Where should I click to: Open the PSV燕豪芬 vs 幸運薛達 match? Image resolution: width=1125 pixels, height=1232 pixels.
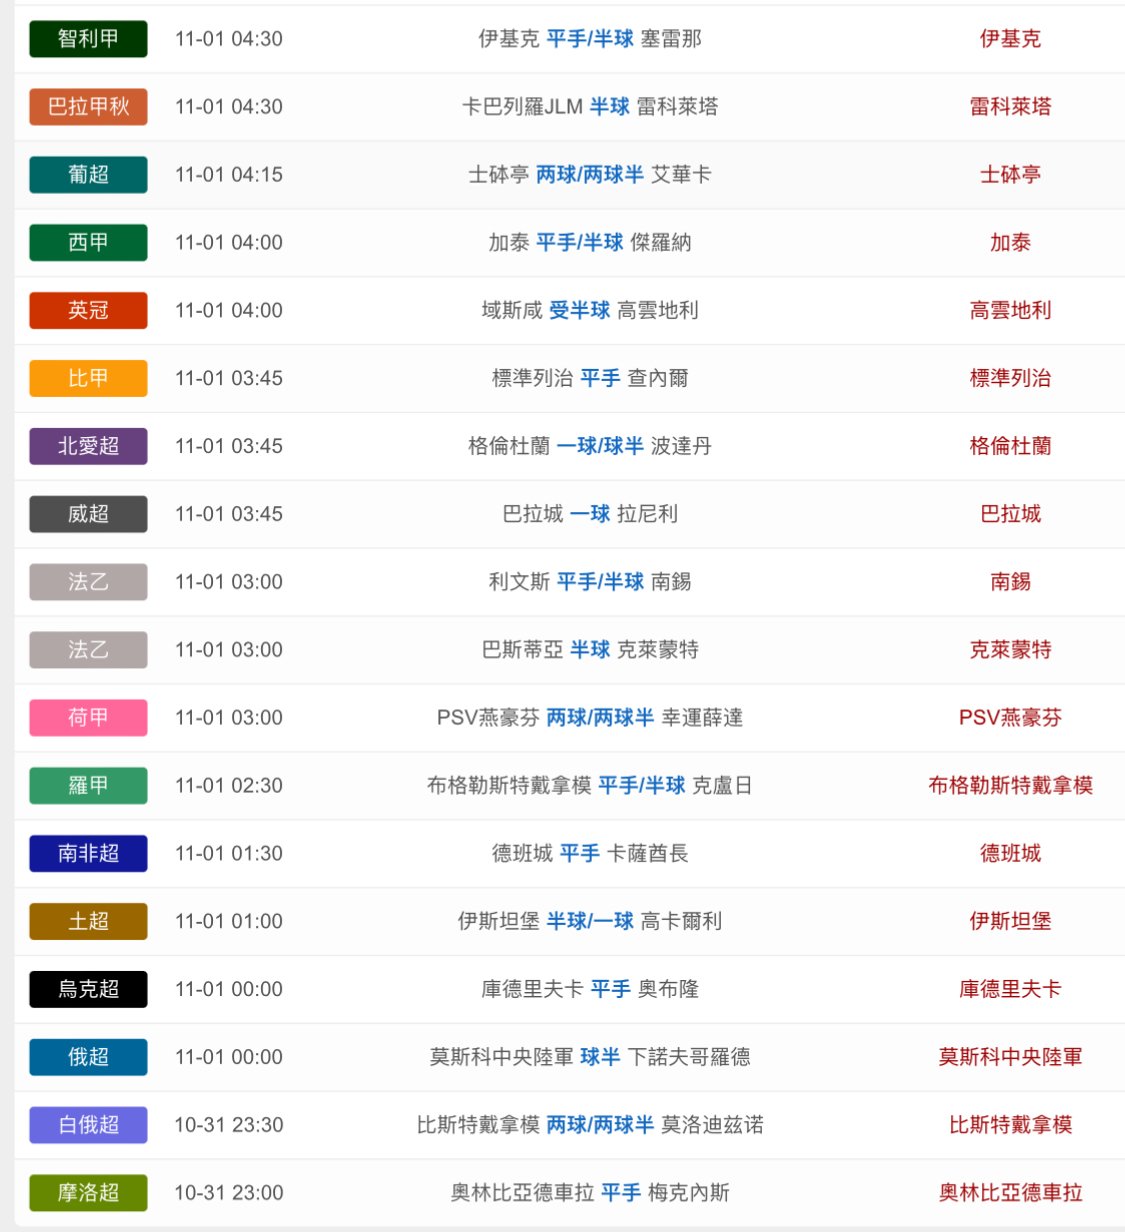(x=589, y=718)
